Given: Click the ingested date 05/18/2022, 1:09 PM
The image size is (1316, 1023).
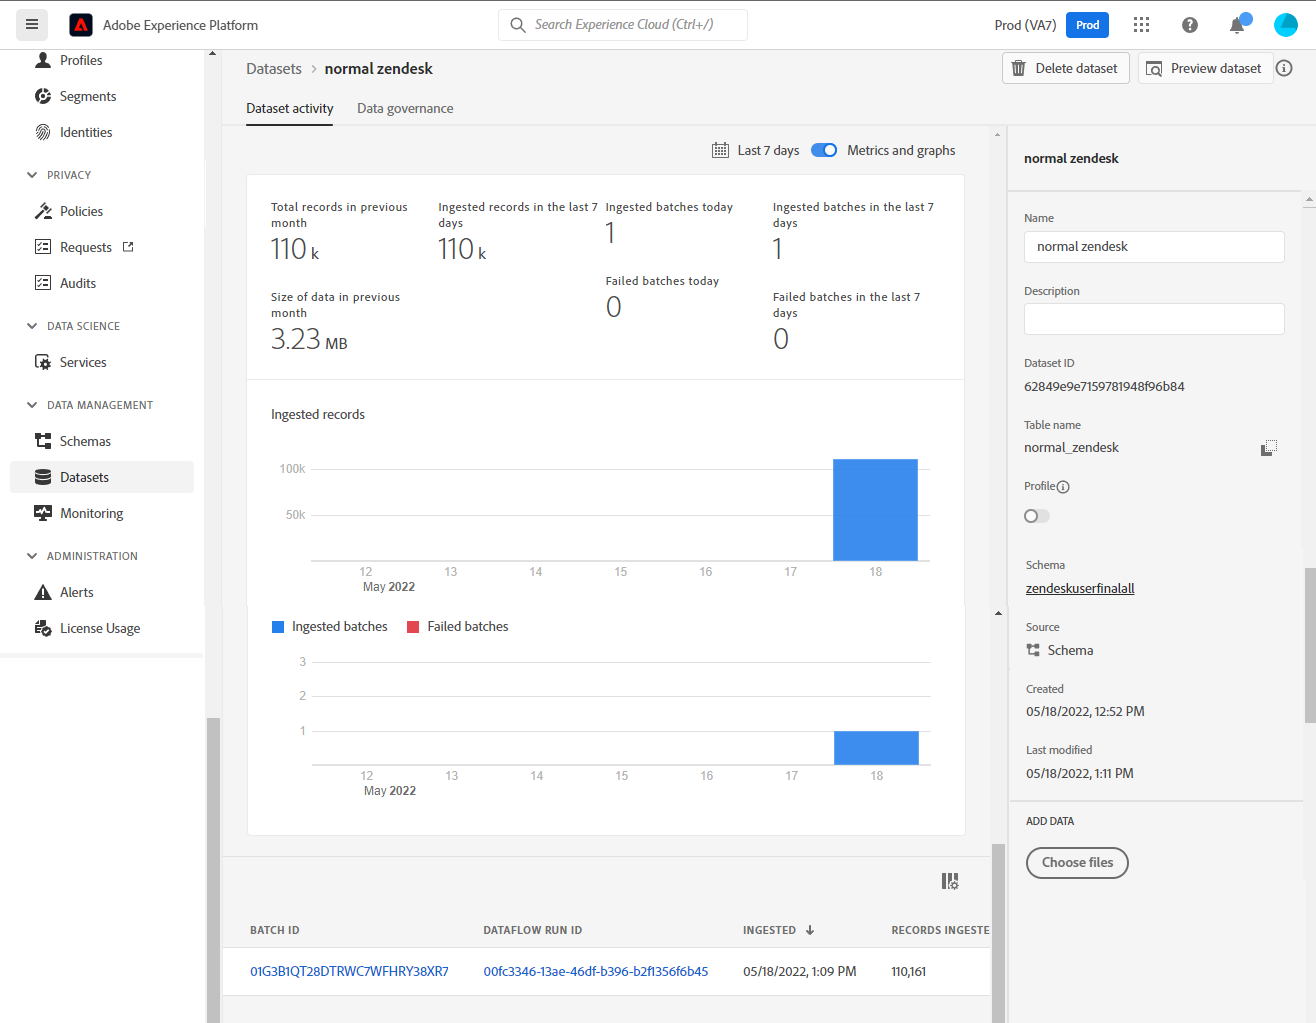Looking at the screenshot, I should point(800,971).
